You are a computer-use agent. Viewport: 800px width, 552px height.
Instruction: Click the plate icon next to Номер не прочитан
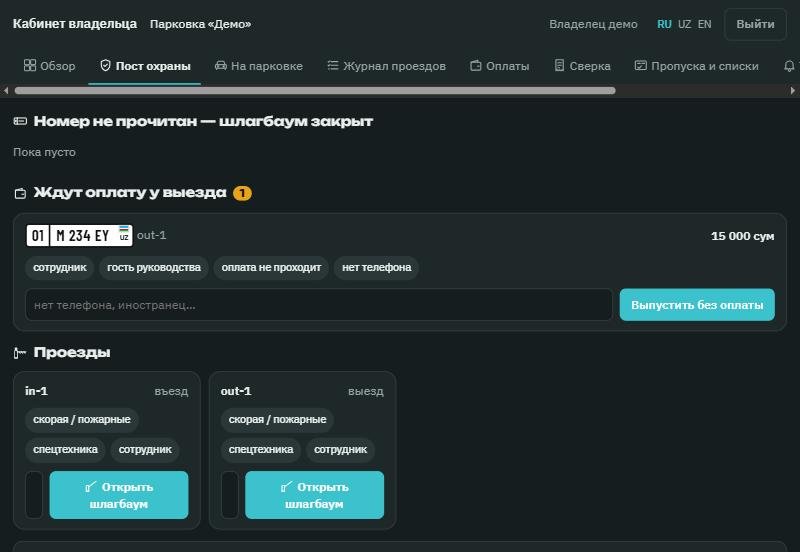click(20, 121)
